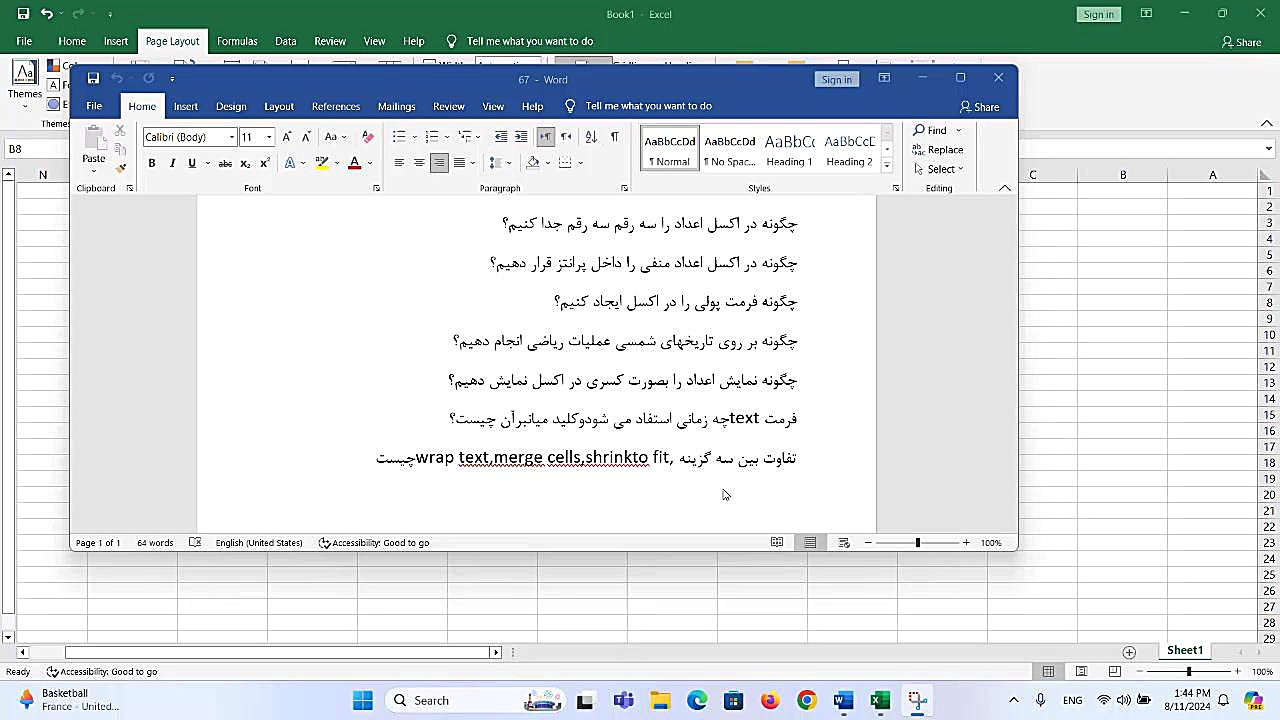Open the References tab in Word
Image resolution: width=1280 pixels, height=720 pixels.
pos(336,106)
